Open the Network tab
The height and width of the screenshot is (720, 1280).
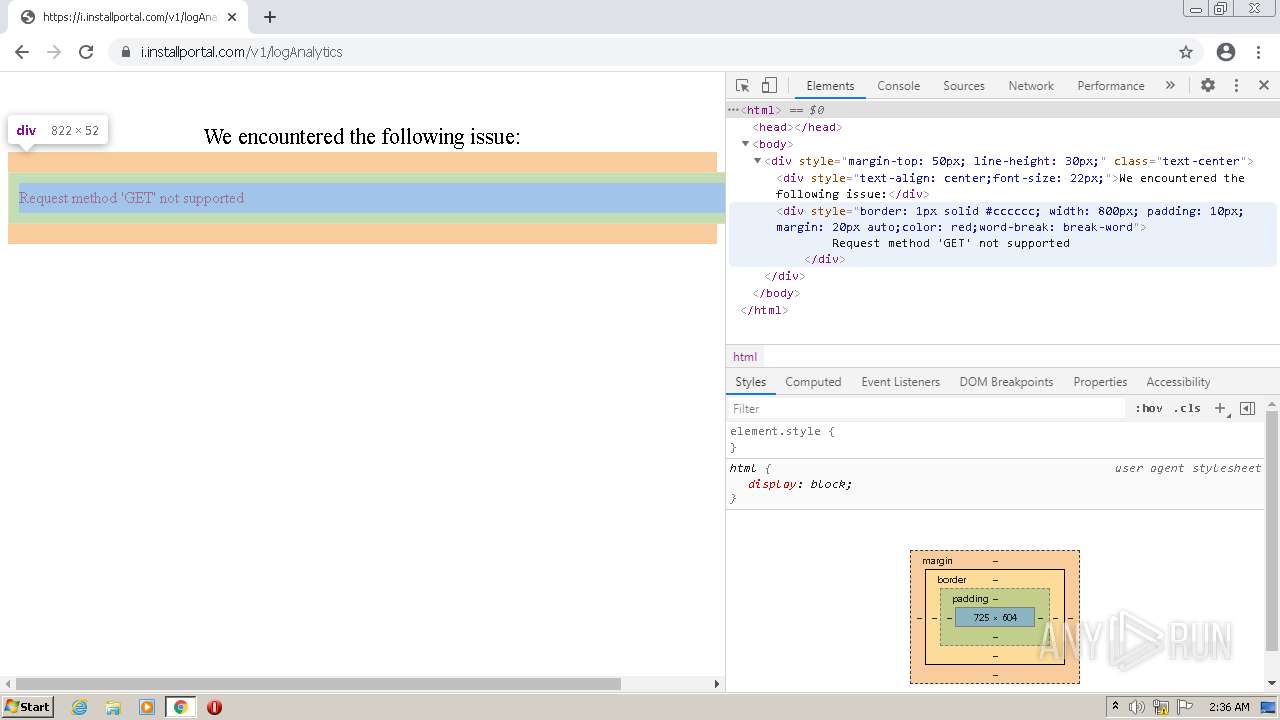tap(1031, 86)
